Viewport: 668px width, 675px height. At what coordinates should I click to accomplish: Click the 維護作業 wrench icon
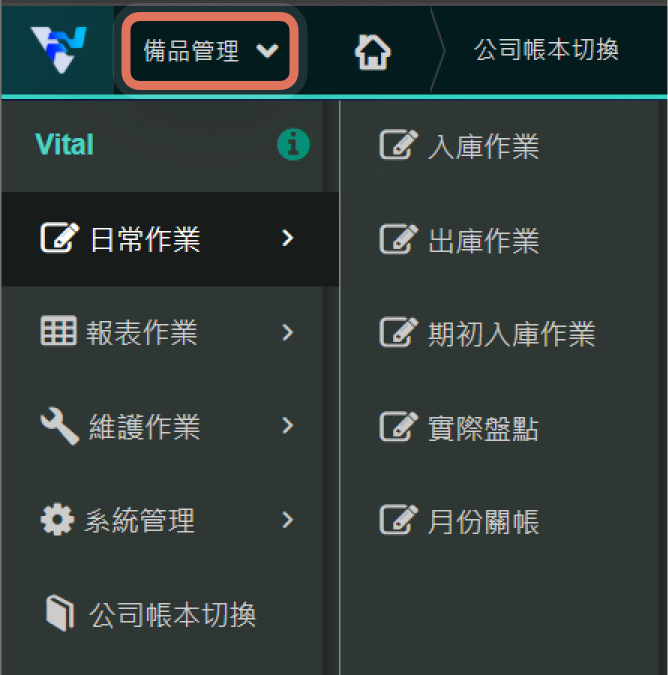(x=58, y=426)
